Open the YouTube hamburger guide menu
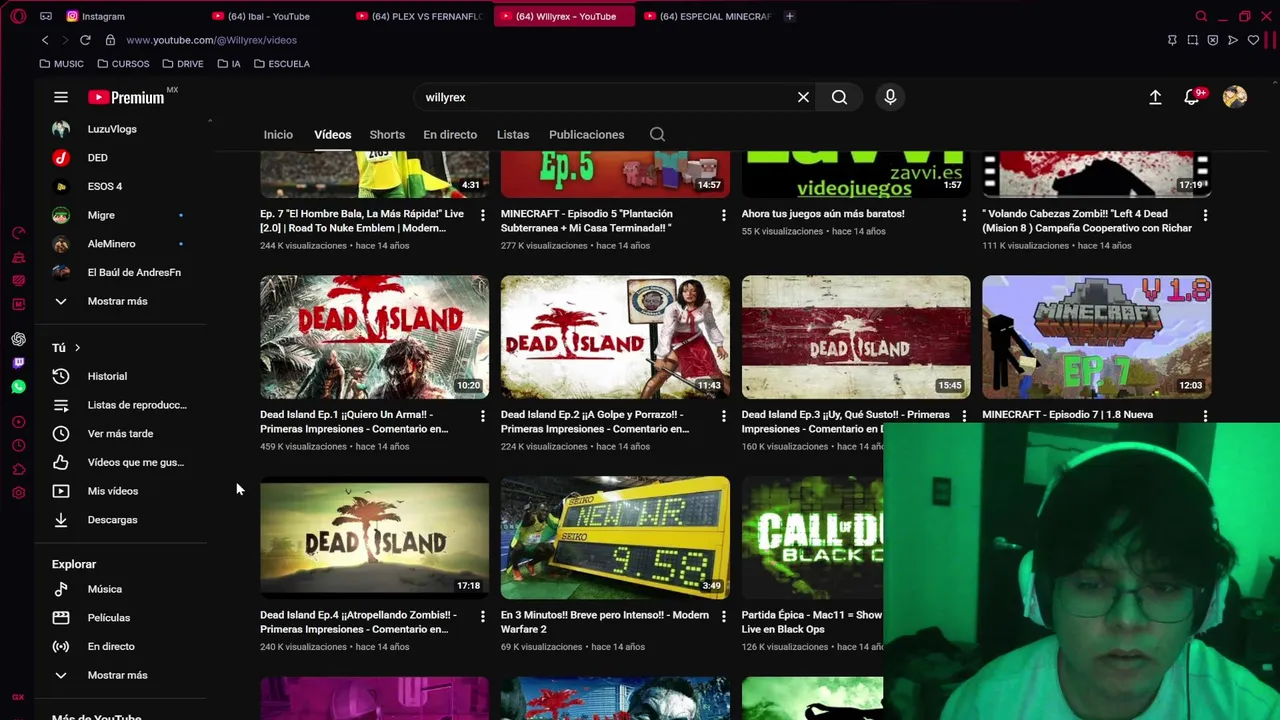Image resolution: width=1280 pixels, height=720 pixels. tap(61, 97)
